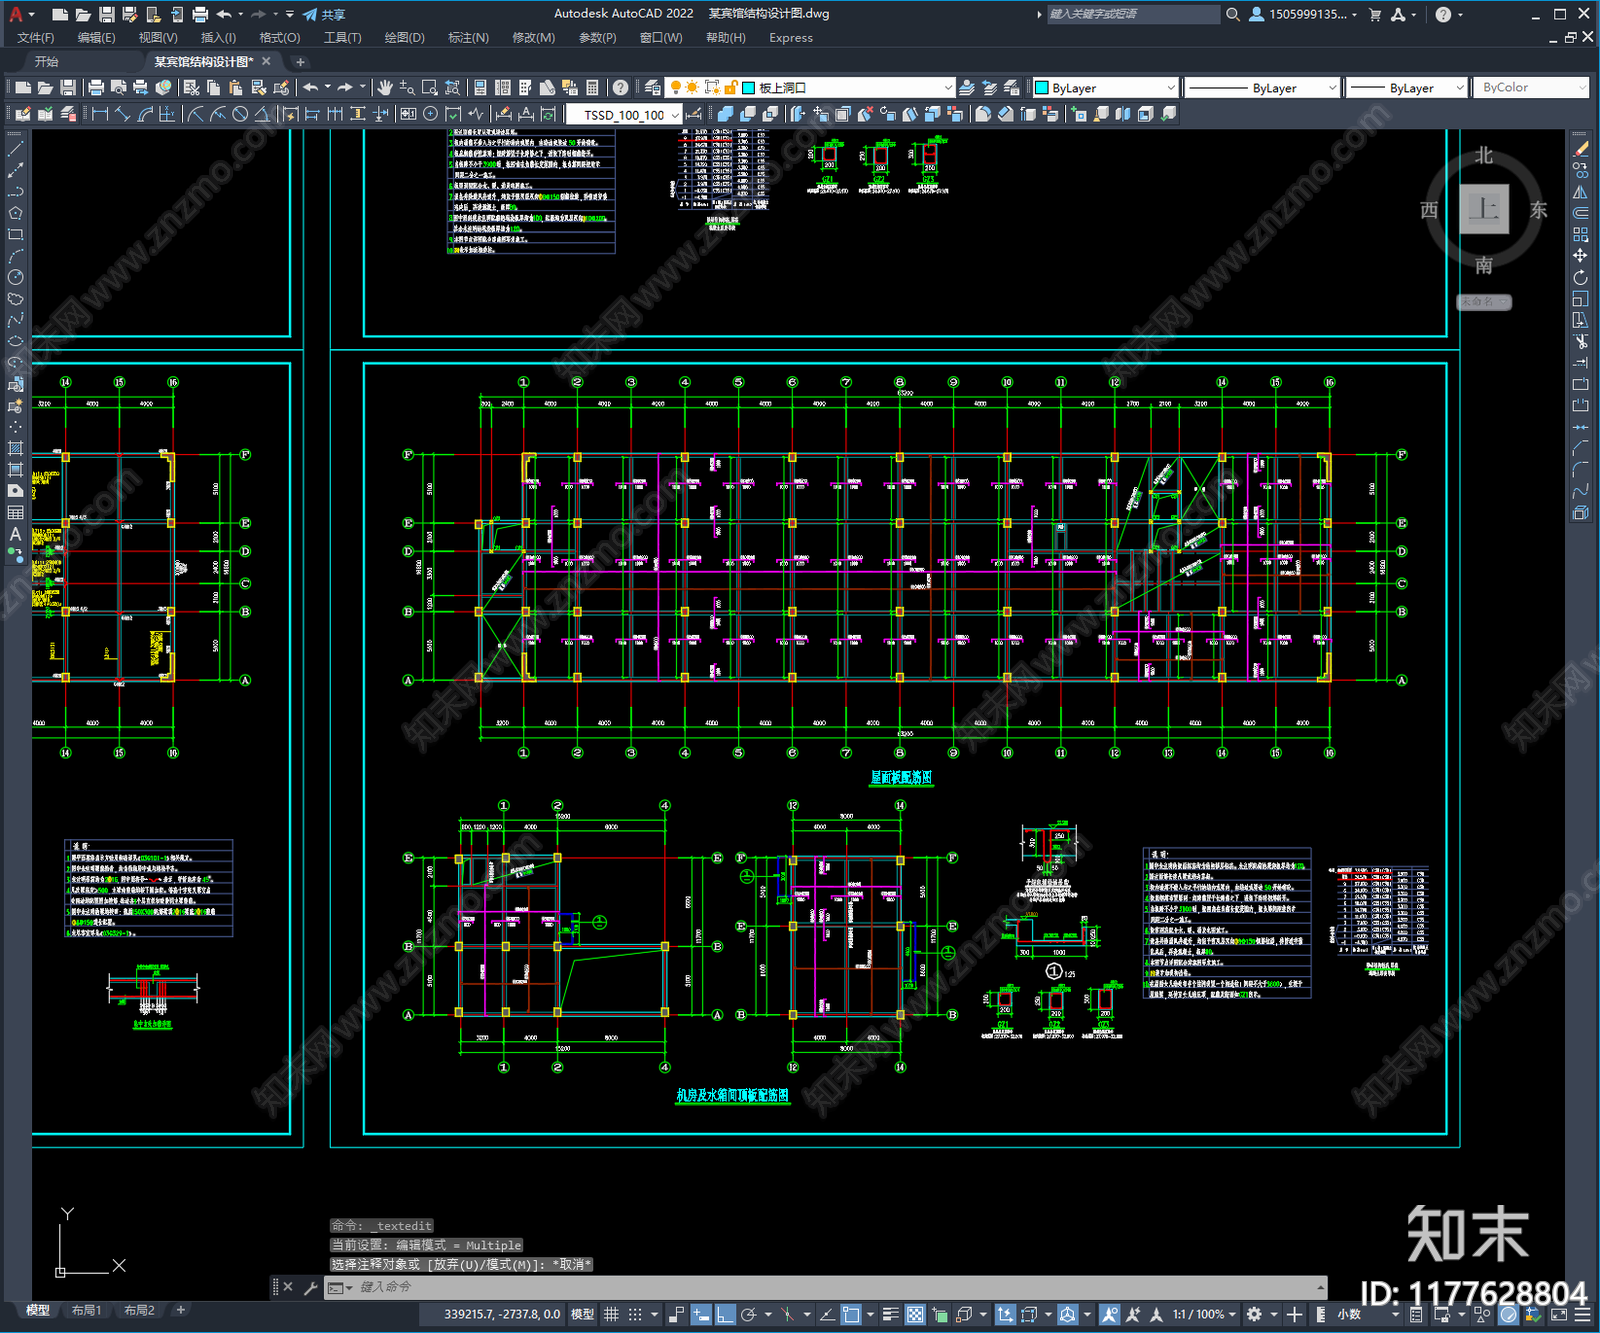Click the Save icon in the Standard toolbar
The image size is (1600, 1333).
68,88
